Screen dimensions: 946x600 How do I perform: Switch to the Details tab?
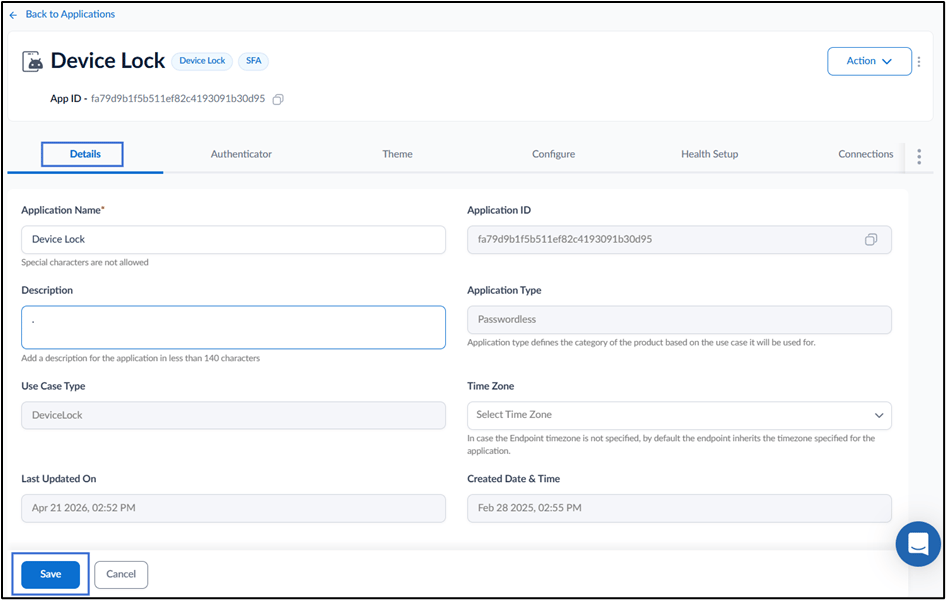(85, 154)
